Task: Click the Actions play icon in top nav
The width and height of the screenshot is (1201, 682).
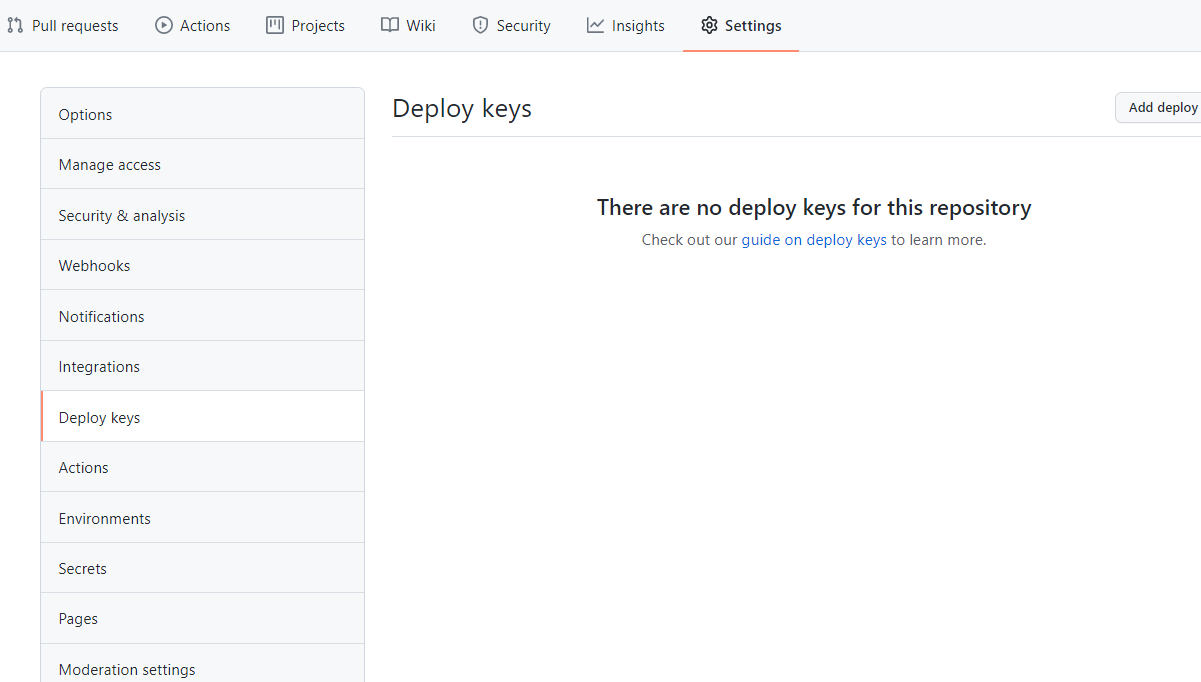Action: pos(164,25)
